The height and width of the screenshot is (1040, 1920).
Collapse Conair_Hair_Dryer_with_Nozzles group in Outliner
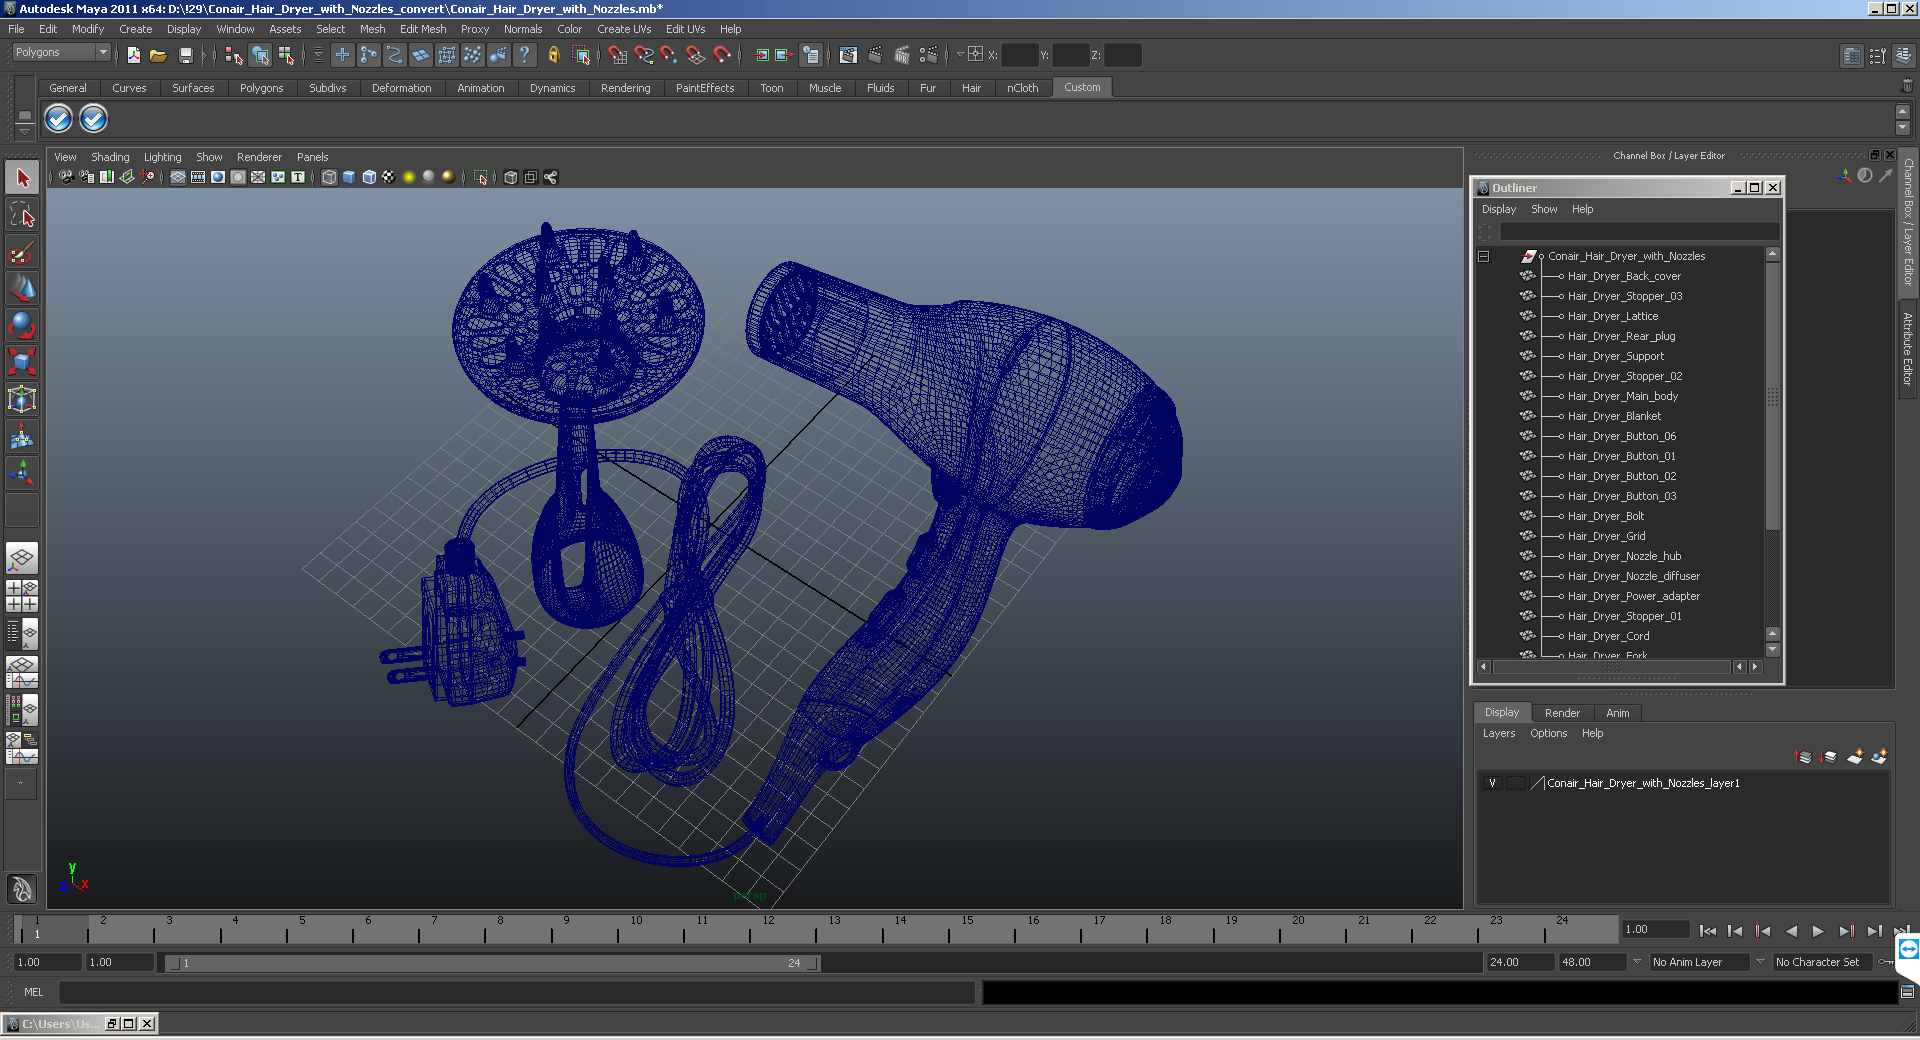coord(1484,257)
